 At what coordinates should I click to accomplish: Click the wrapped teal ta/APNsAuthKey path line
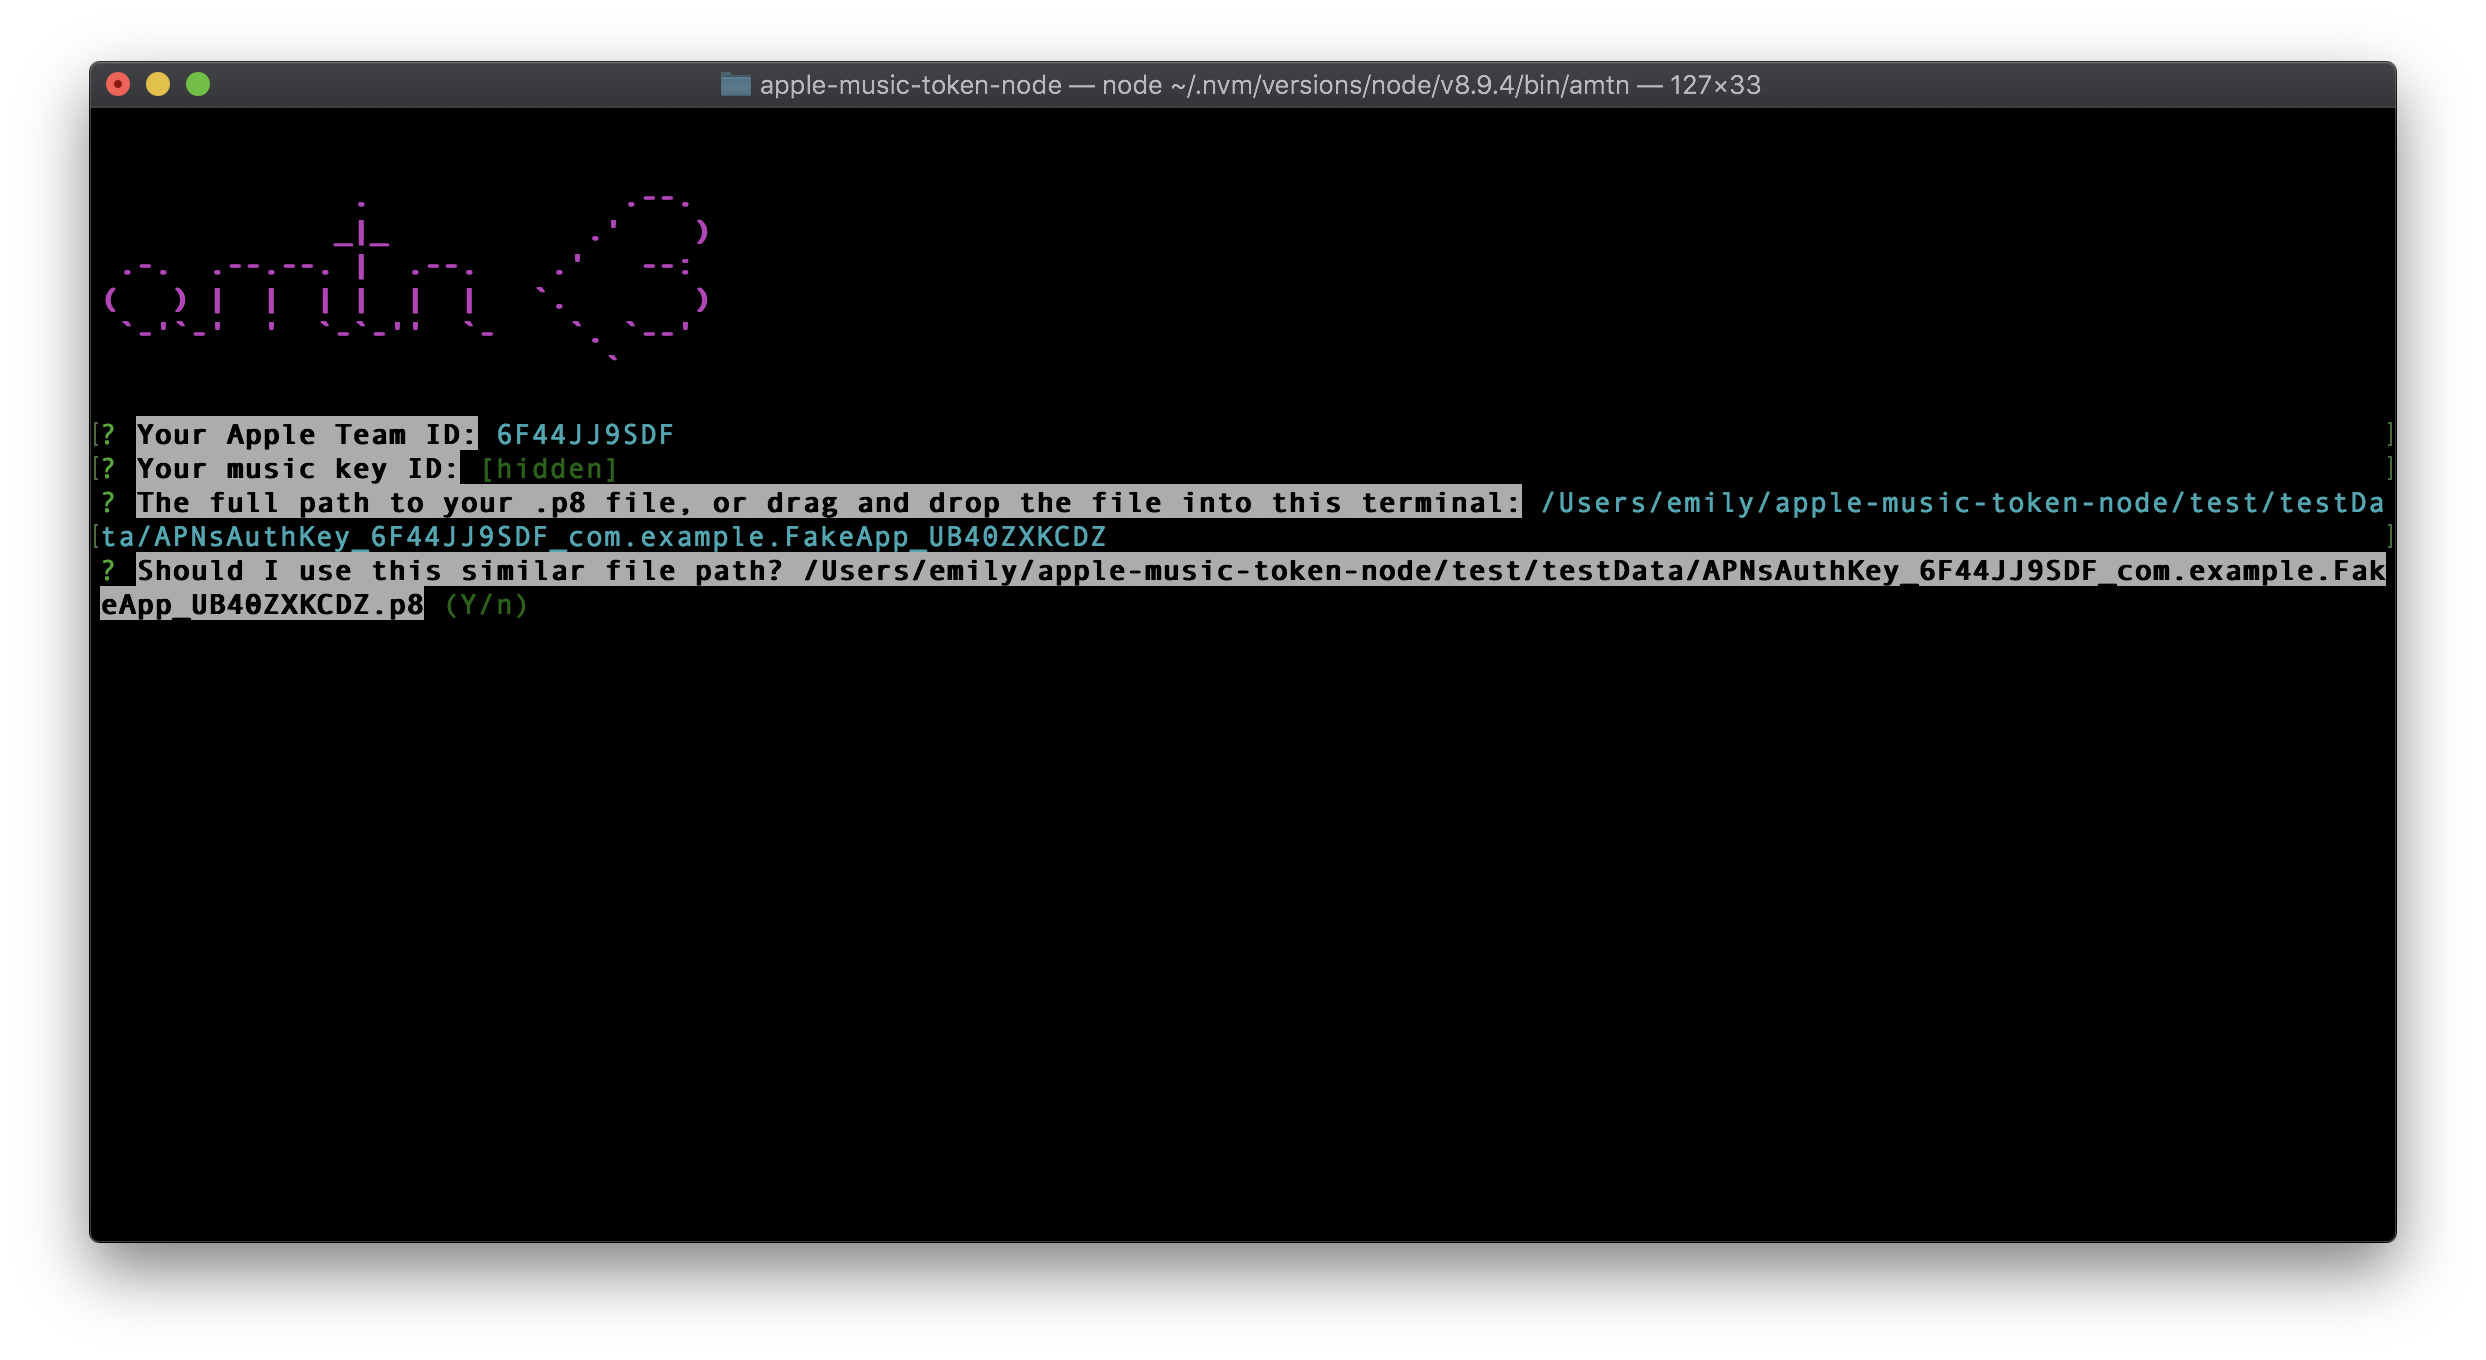point(603,537)
